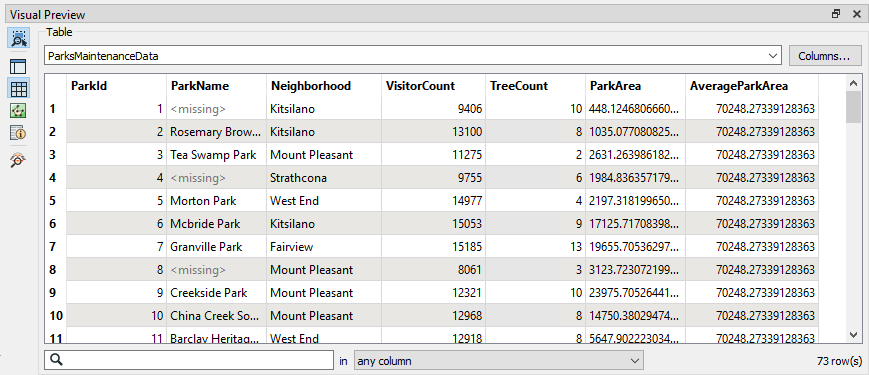Screen dimensions: 869x375
Task: Click the search magnifier icon in search box
Action: point(55,361)
